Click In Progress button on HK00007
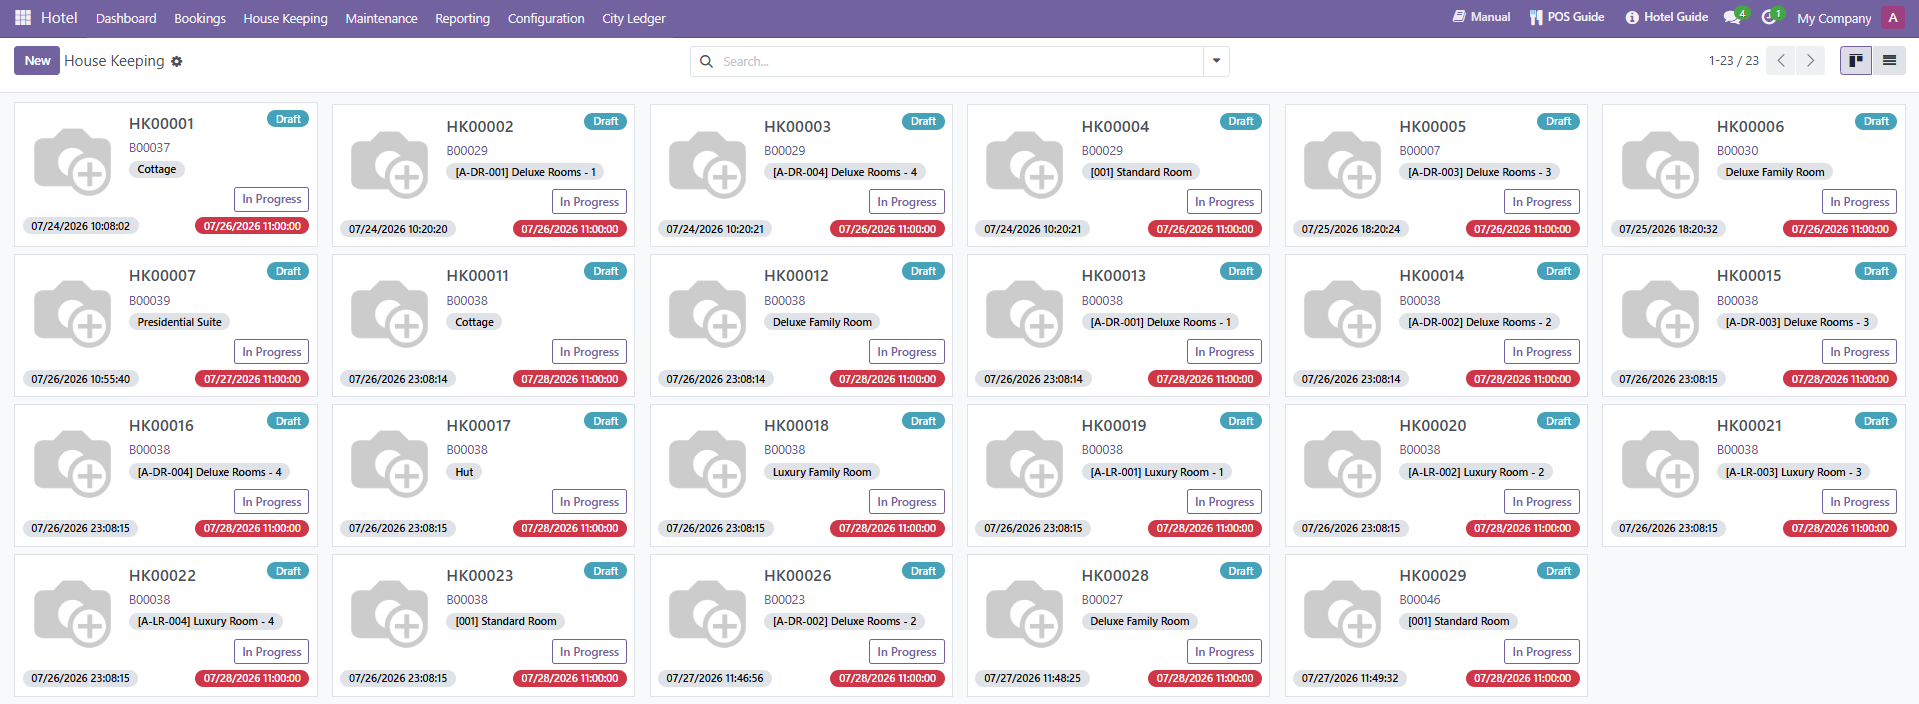Viewport: 1919px width, 704px height. [272, 352]
